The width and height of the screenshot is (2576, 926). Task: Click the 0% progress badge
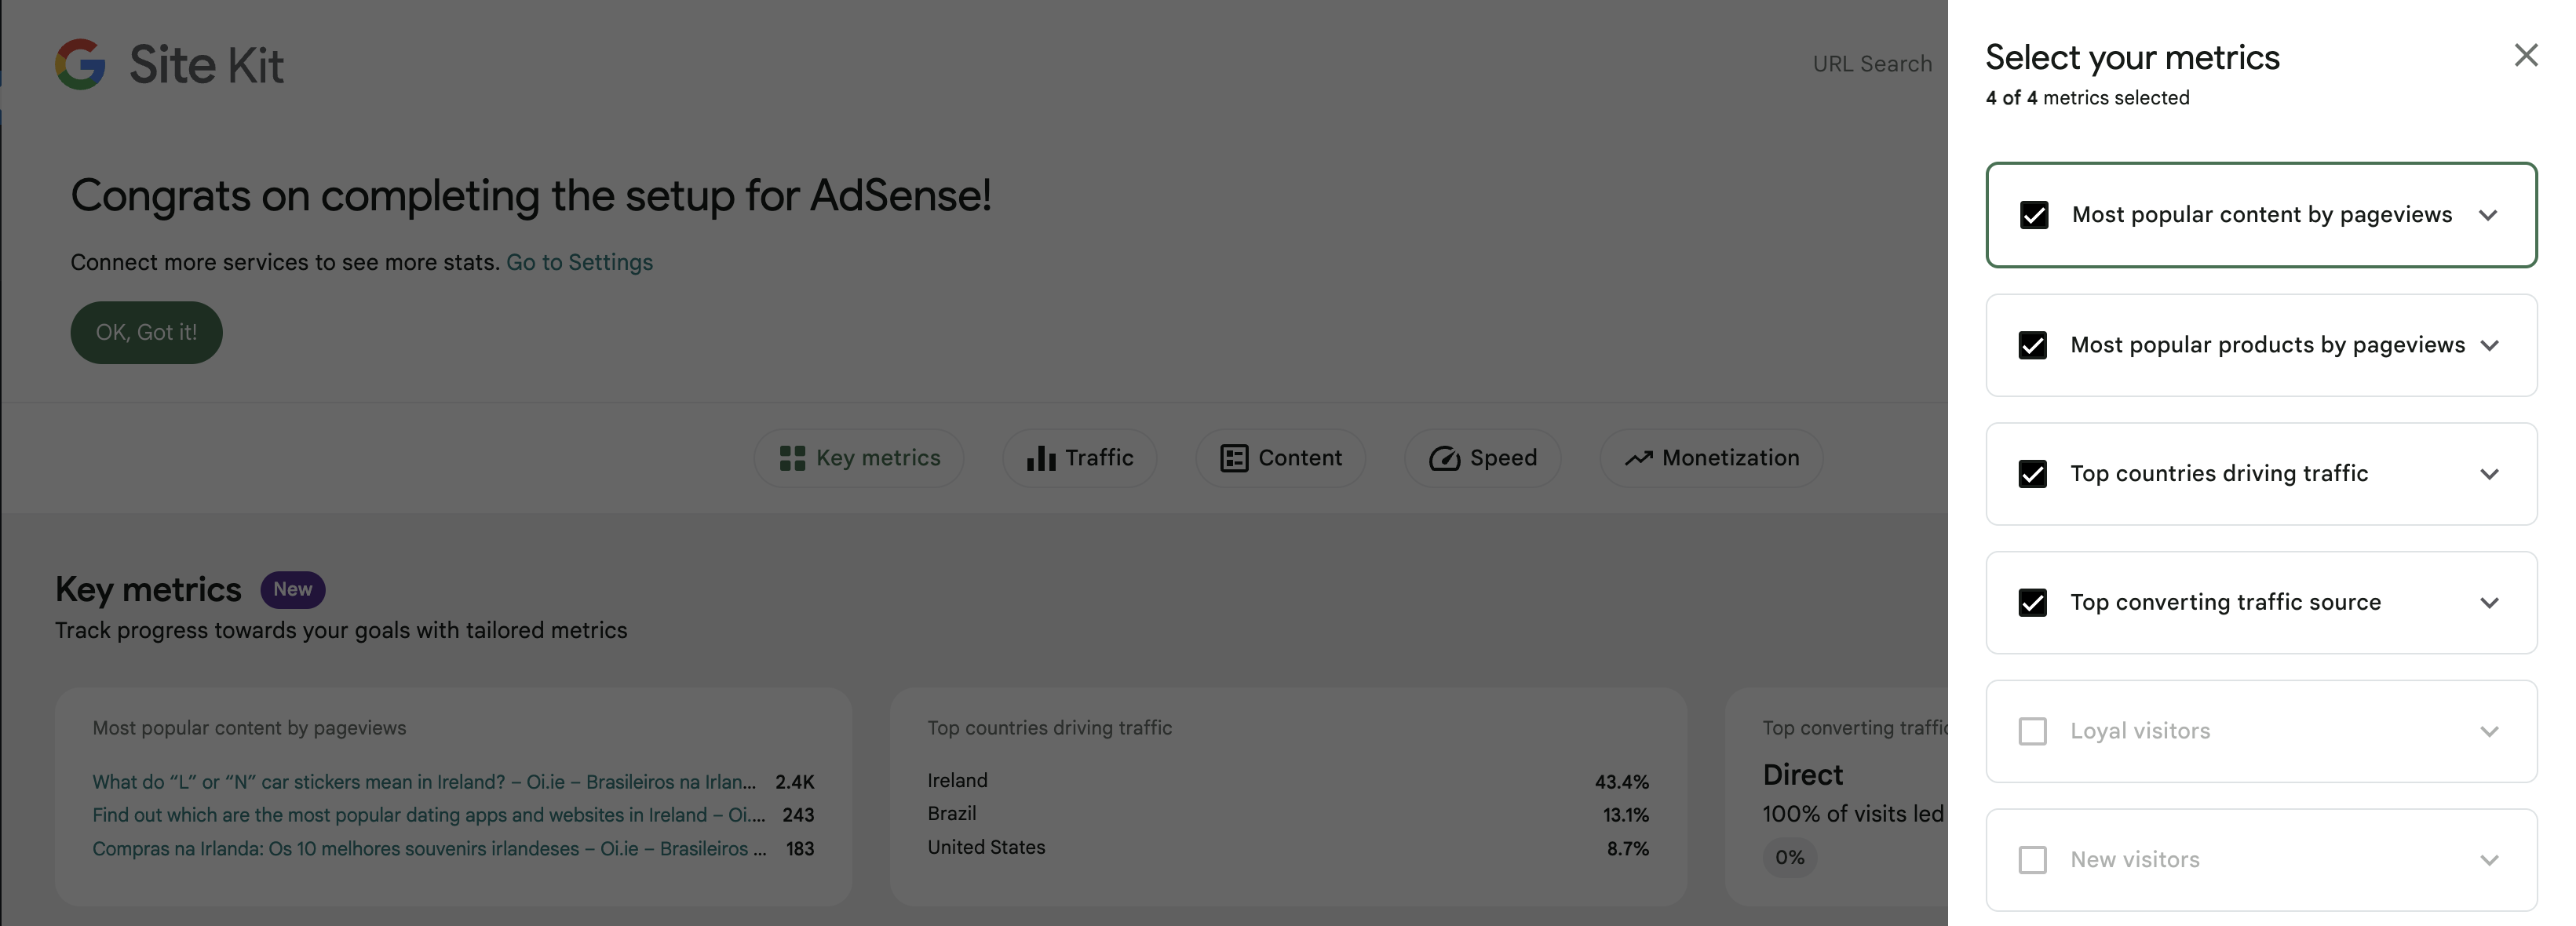[1790, 857]
